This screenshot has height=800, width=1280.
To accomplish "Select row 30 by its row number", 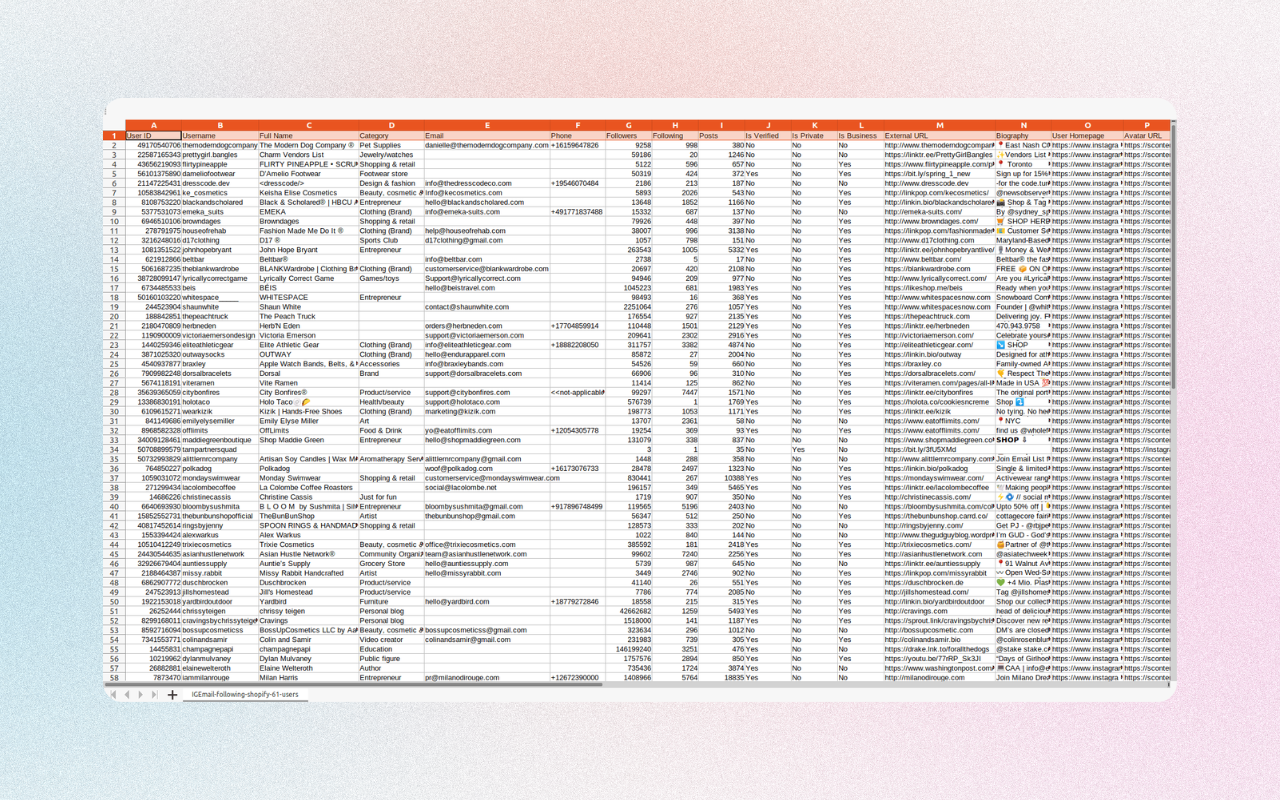I will coord(114,411).
